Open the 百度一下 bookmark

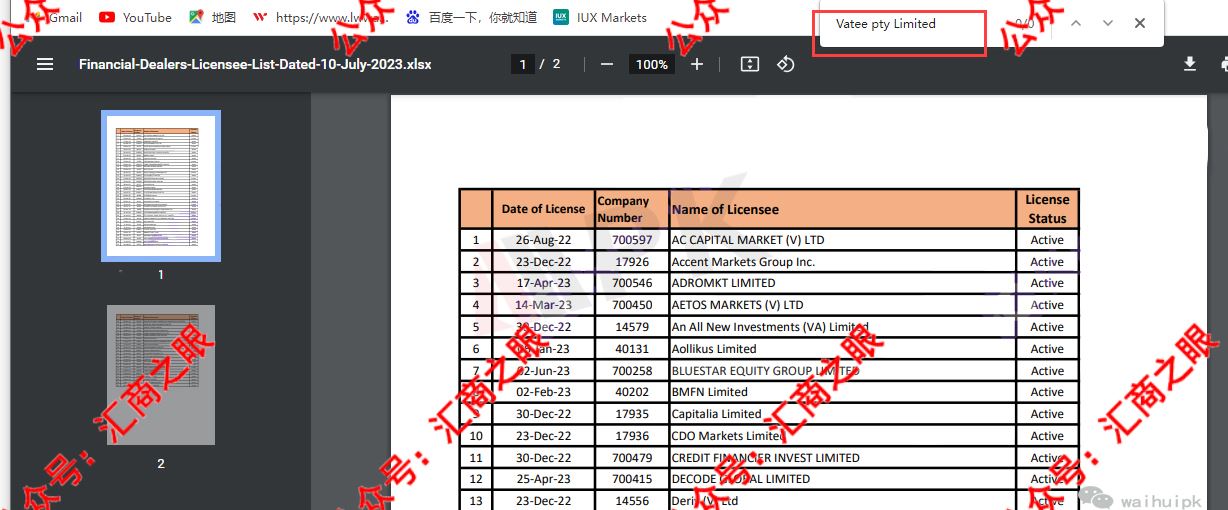472,17
